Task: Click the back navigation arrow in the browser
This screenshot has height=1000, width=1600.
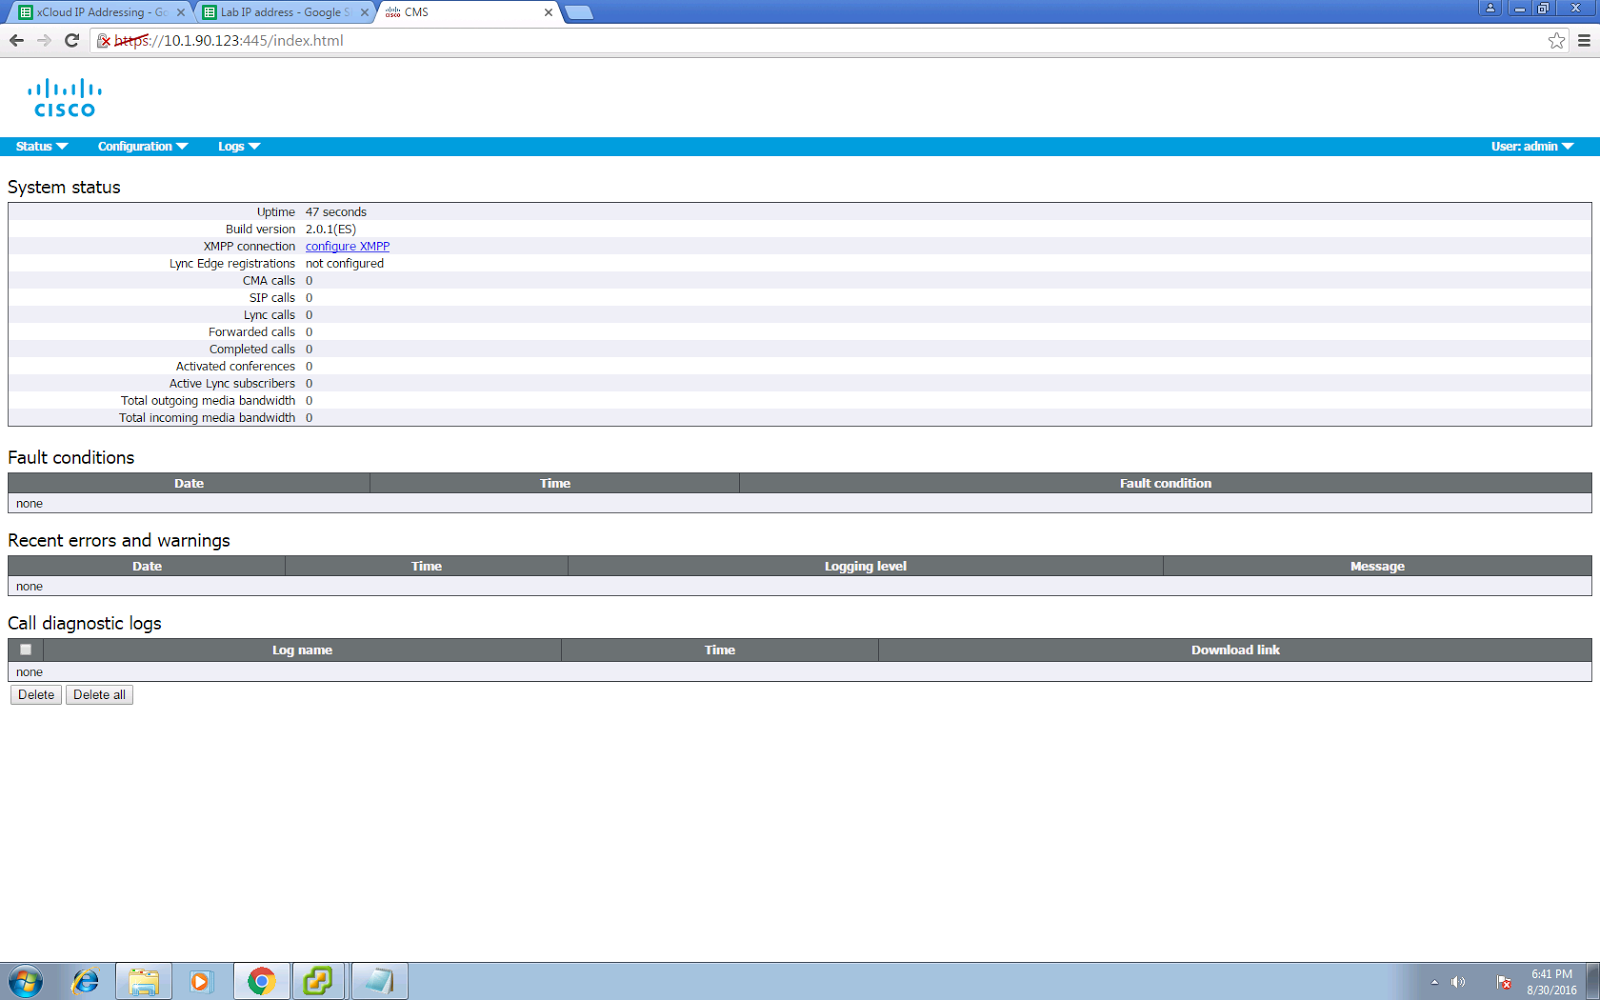Action: tap(17, 41)
